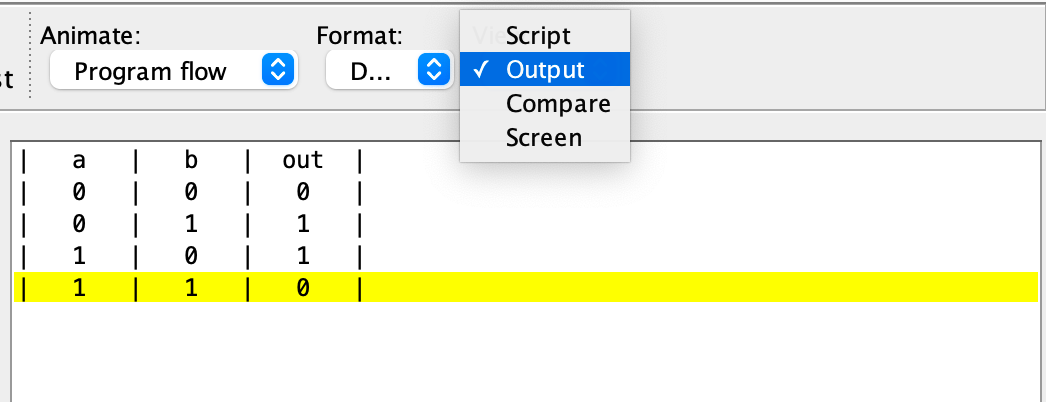Click the blue arrows on the Animate combo box
The width and height of the screenshot is (1046, 402).
click(x=279, y=71)
